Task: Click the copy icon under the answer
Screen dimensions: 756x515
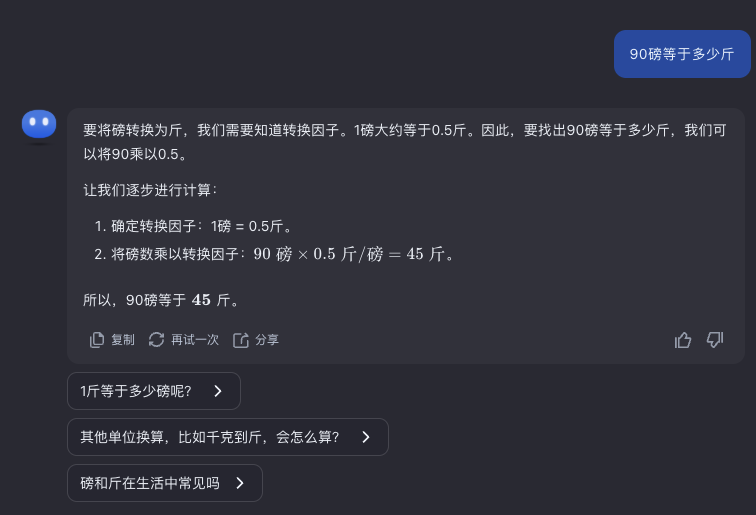Action: (97, 340)
